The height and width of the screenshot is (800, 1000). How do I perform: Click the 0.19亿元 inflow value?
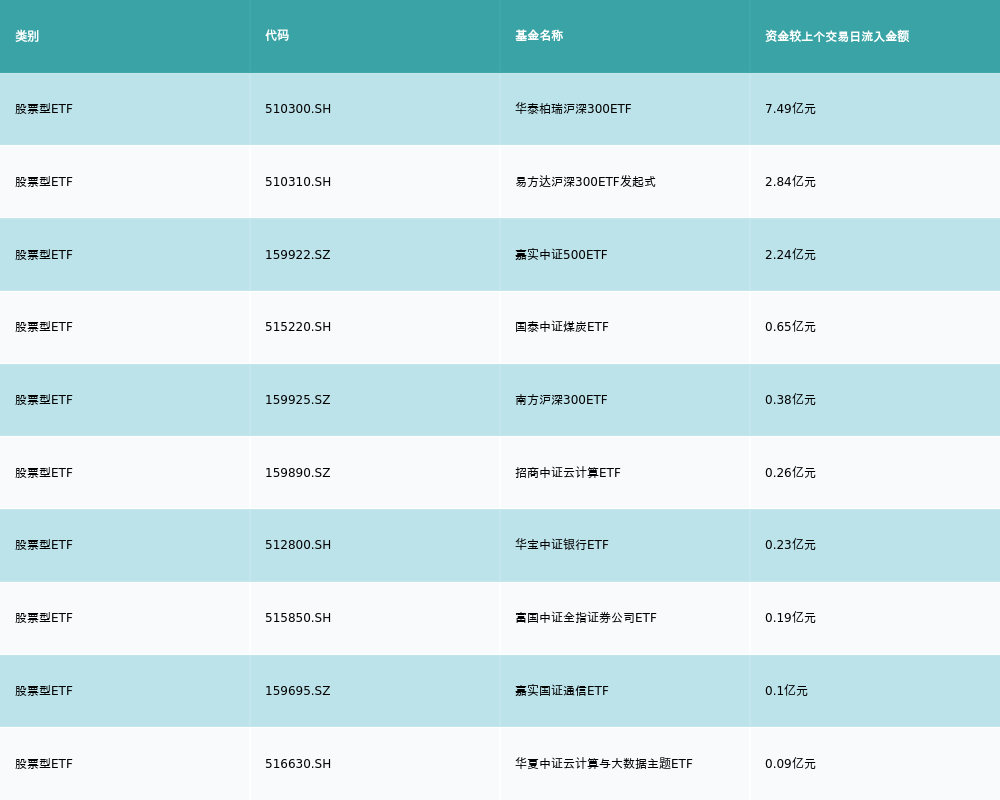[790, 618]
